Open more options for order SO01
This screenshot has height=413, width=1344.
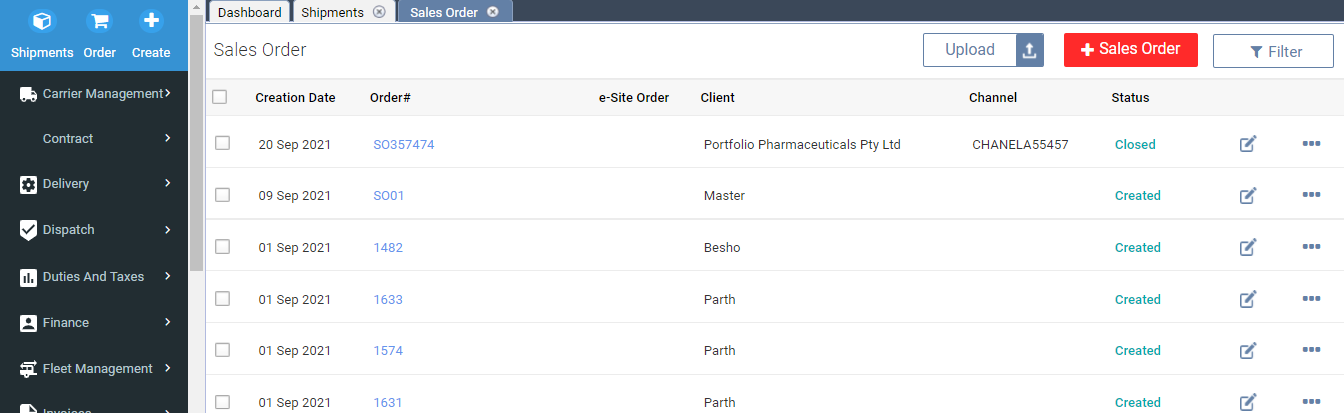[1311, 195]
